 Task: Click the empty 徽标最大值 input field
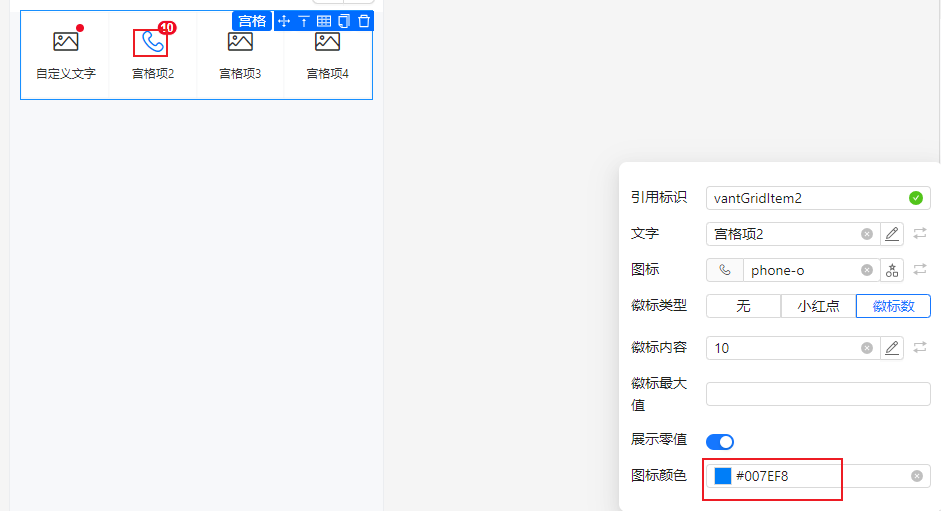(x=818, y=394)
